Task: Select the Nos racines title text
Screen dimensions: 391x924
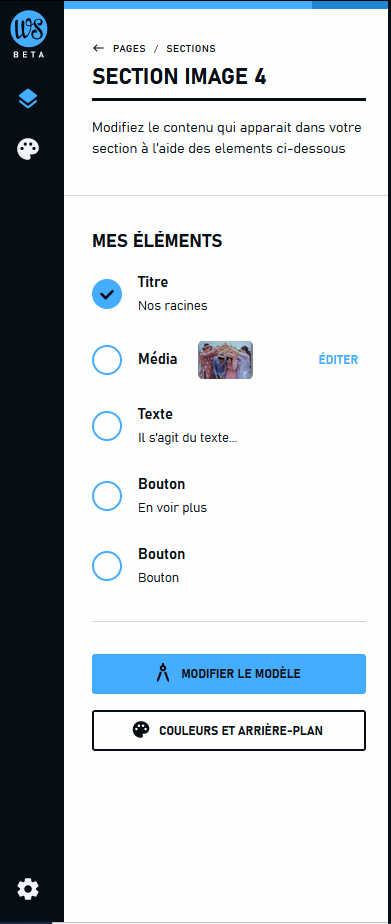Action: point(173,306)
